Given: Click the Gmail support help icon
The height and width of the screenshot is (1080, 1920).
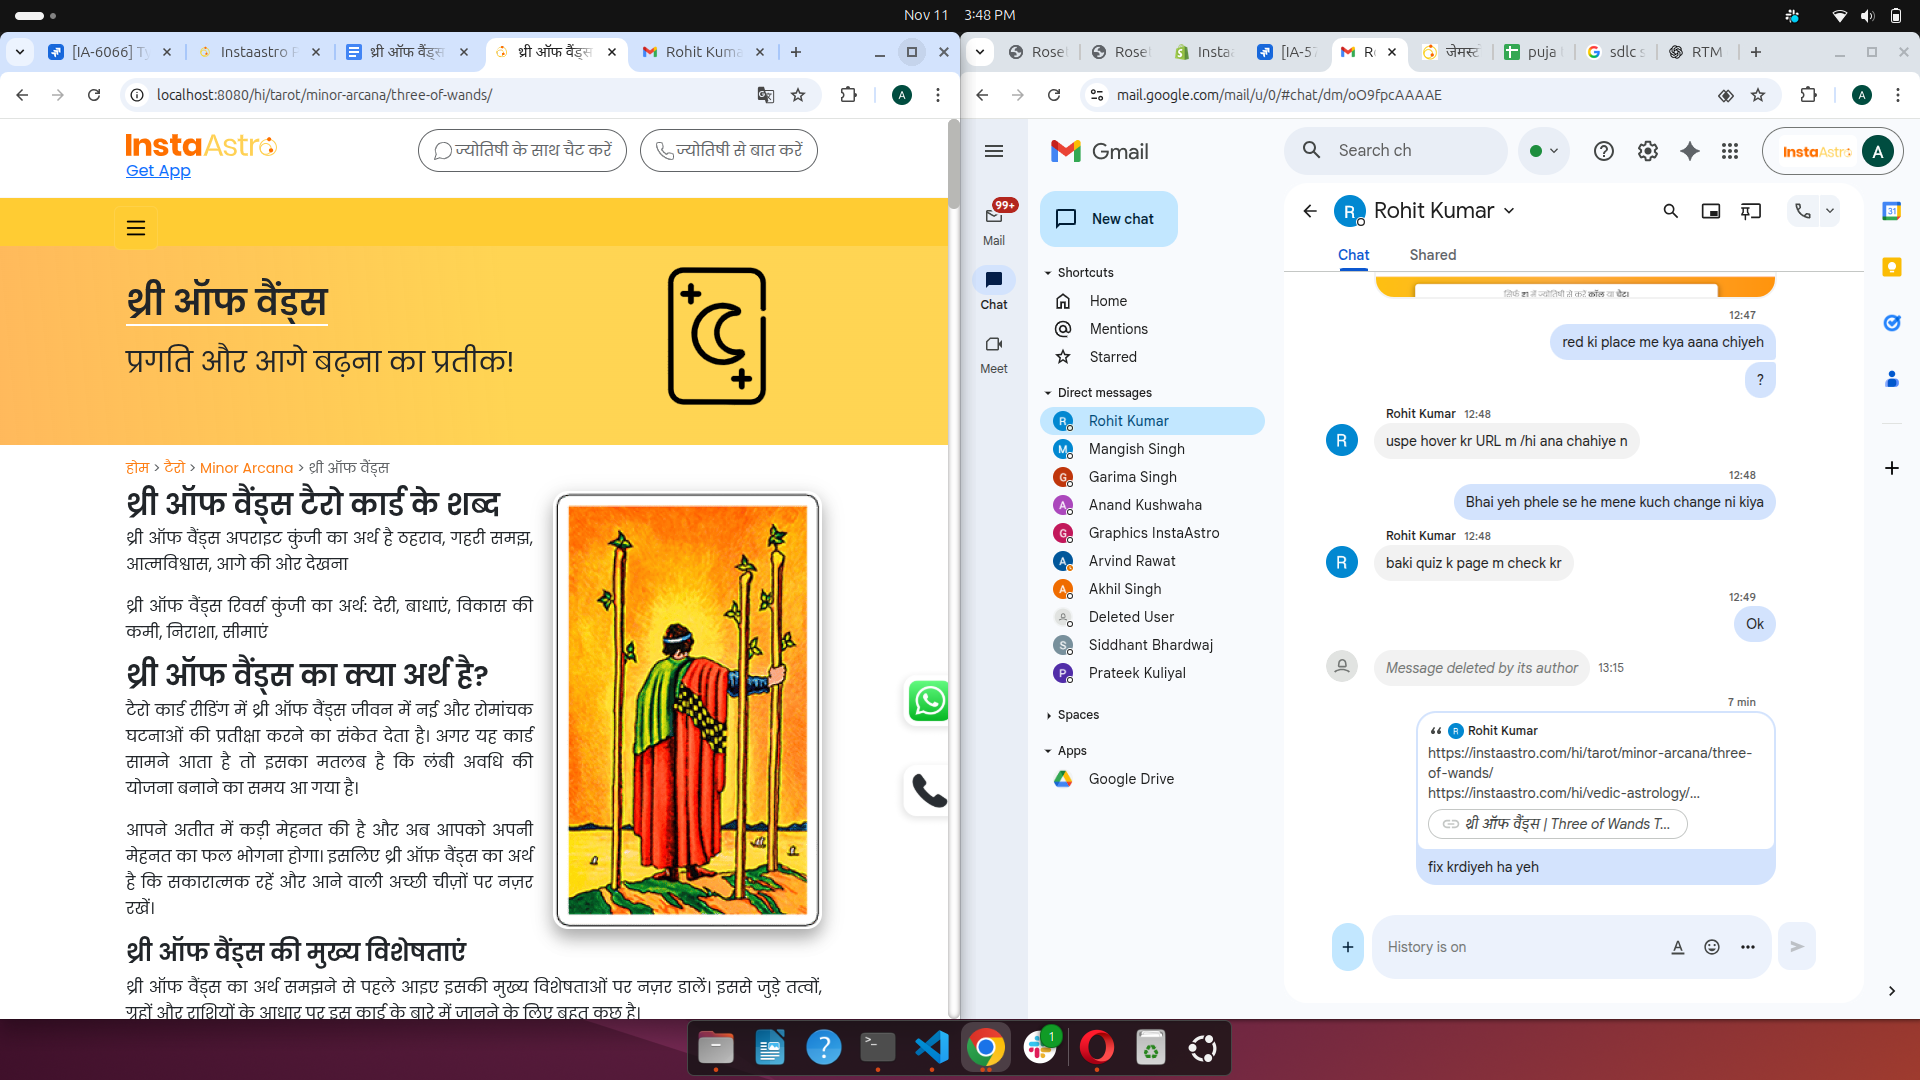Looking at the screenshot, I should click(x=1603, y=151).
